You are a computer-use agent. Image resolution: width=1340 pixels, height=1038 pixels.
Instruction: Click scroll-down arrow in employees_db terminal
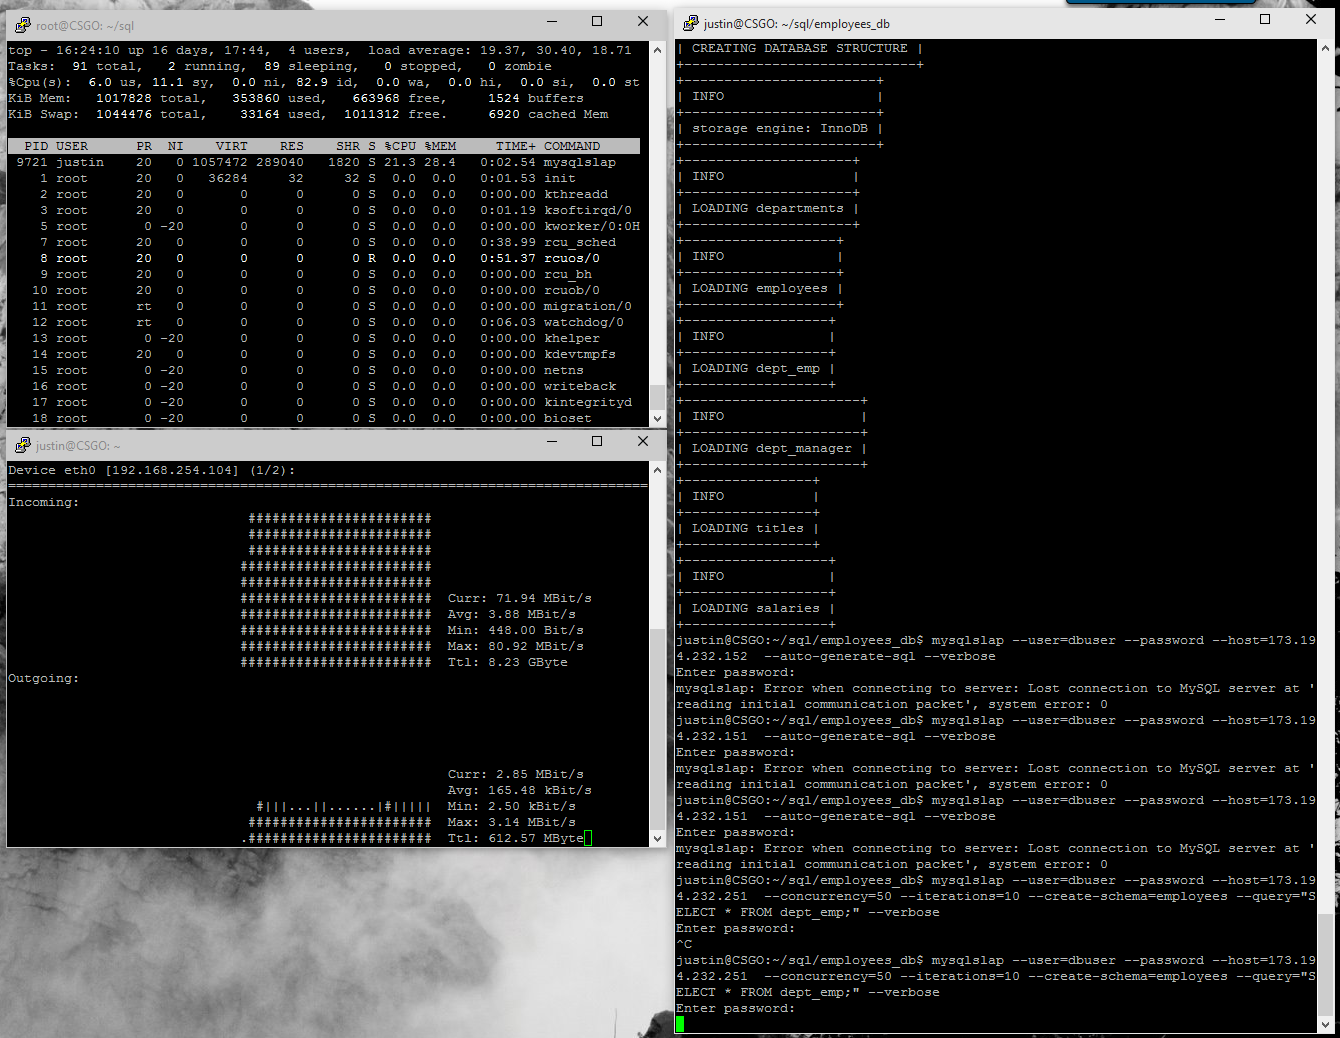tap(1325, 1024)
